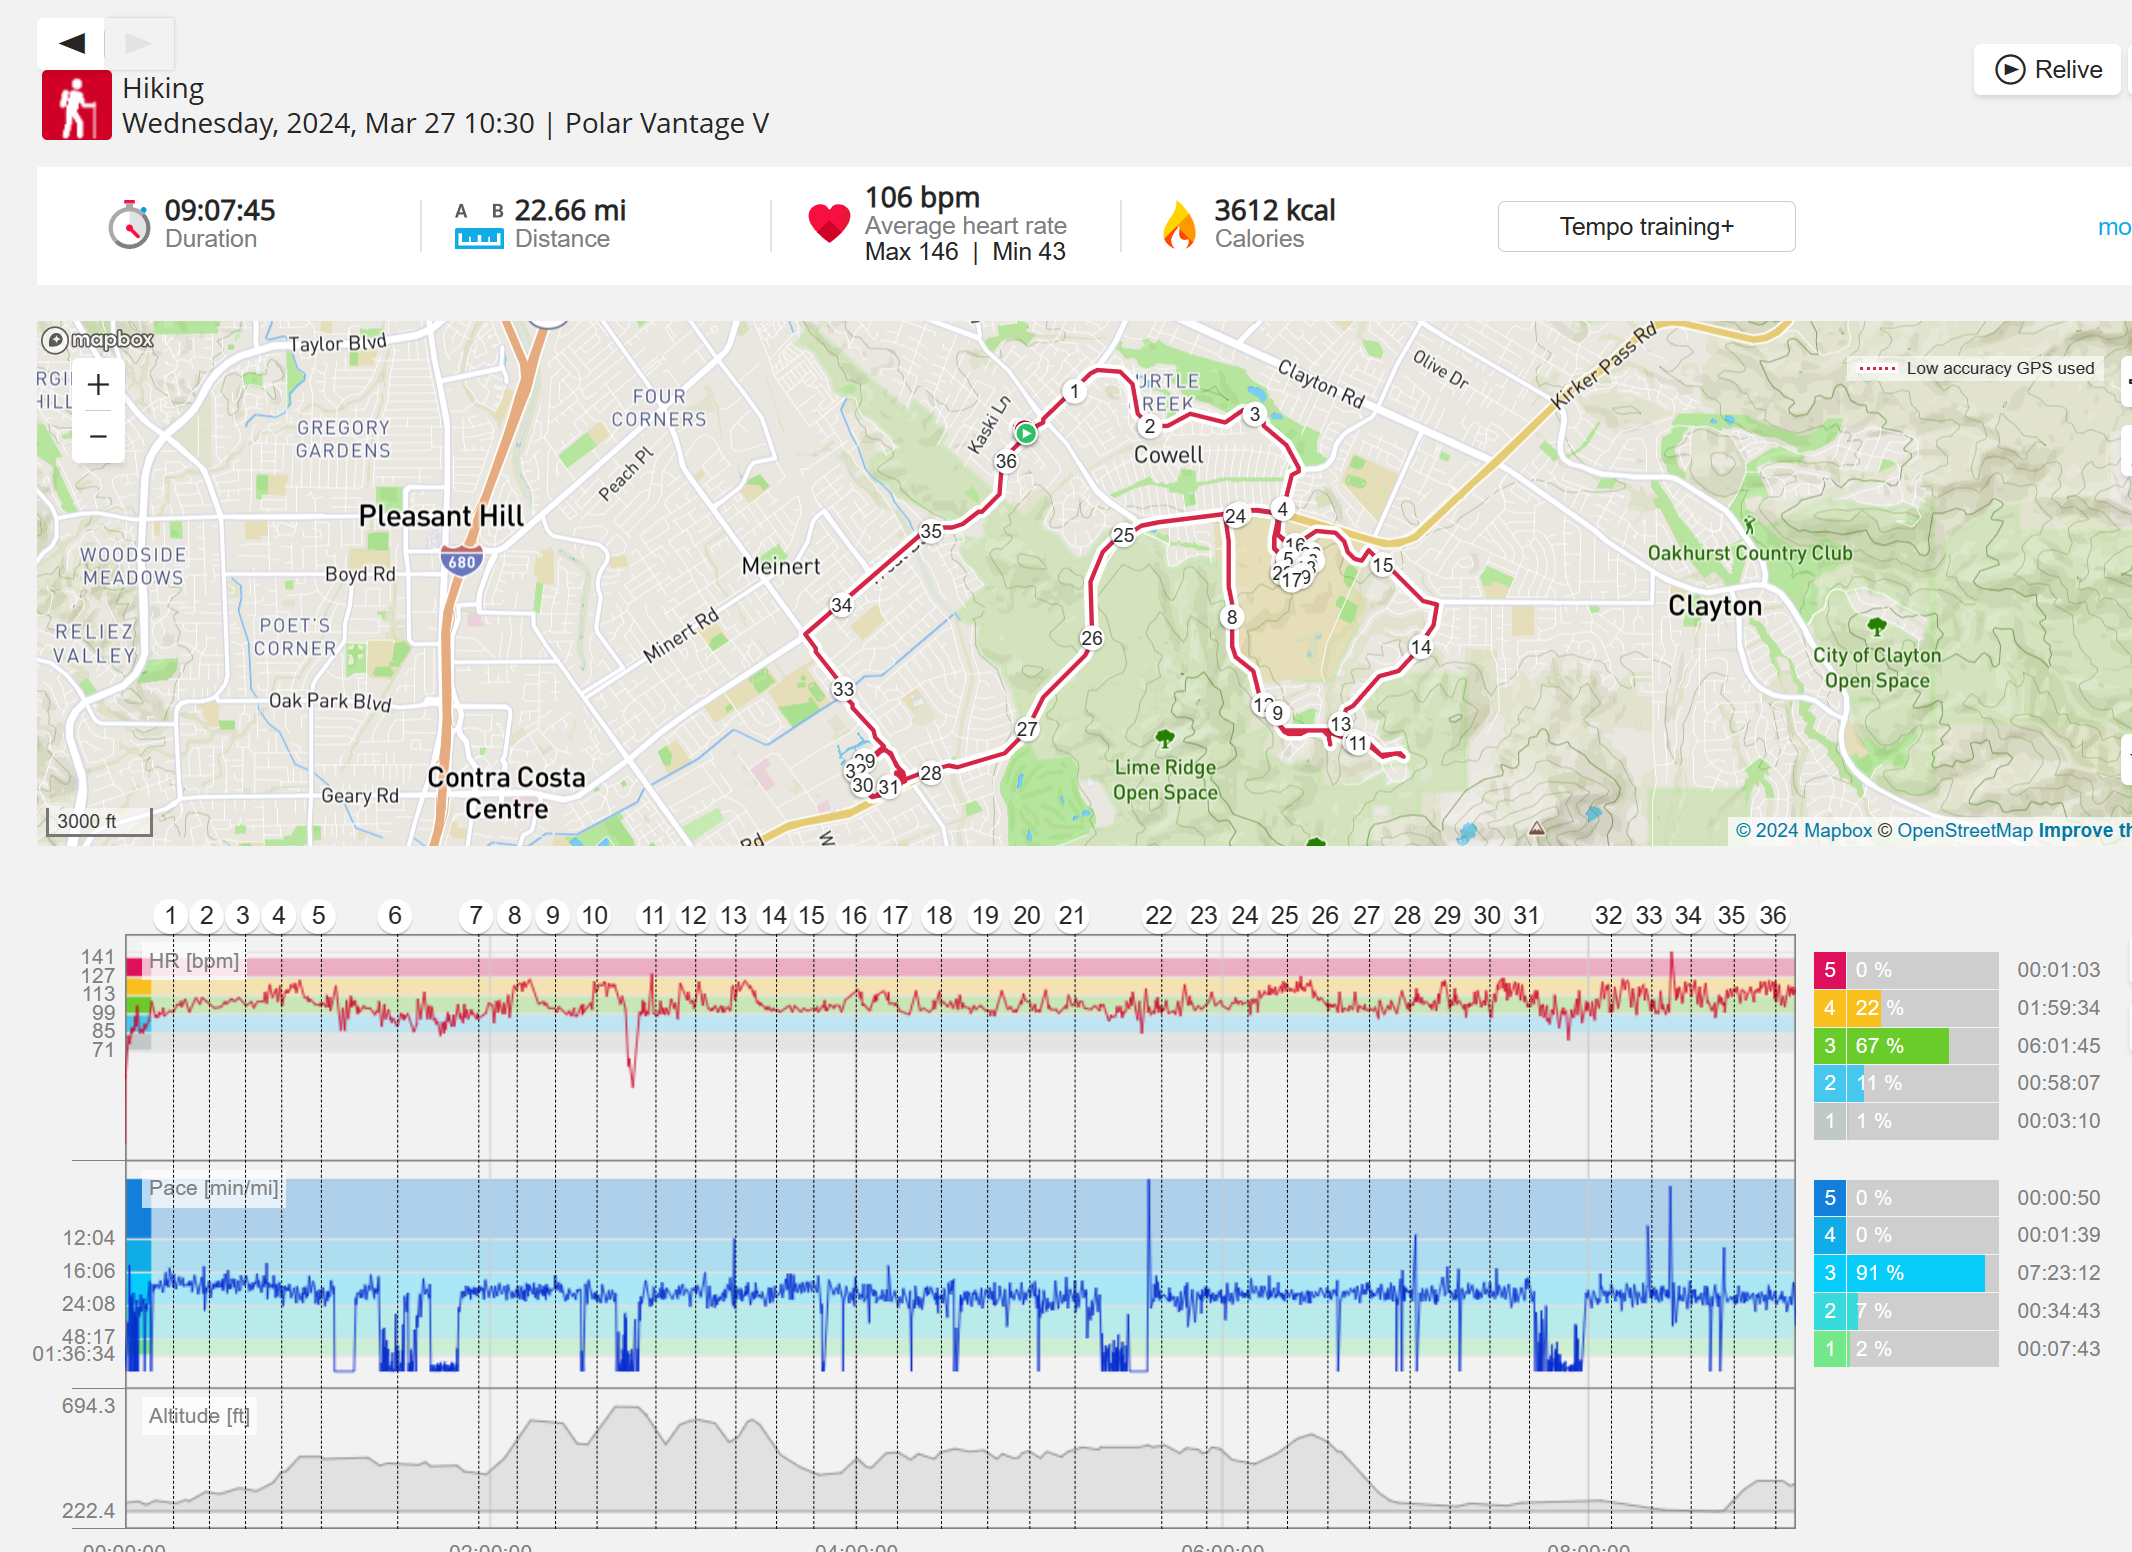This screenshot has height=1552, width=2132.
Task: Click the green start marker on map
Action: (x=1026, y=433)
